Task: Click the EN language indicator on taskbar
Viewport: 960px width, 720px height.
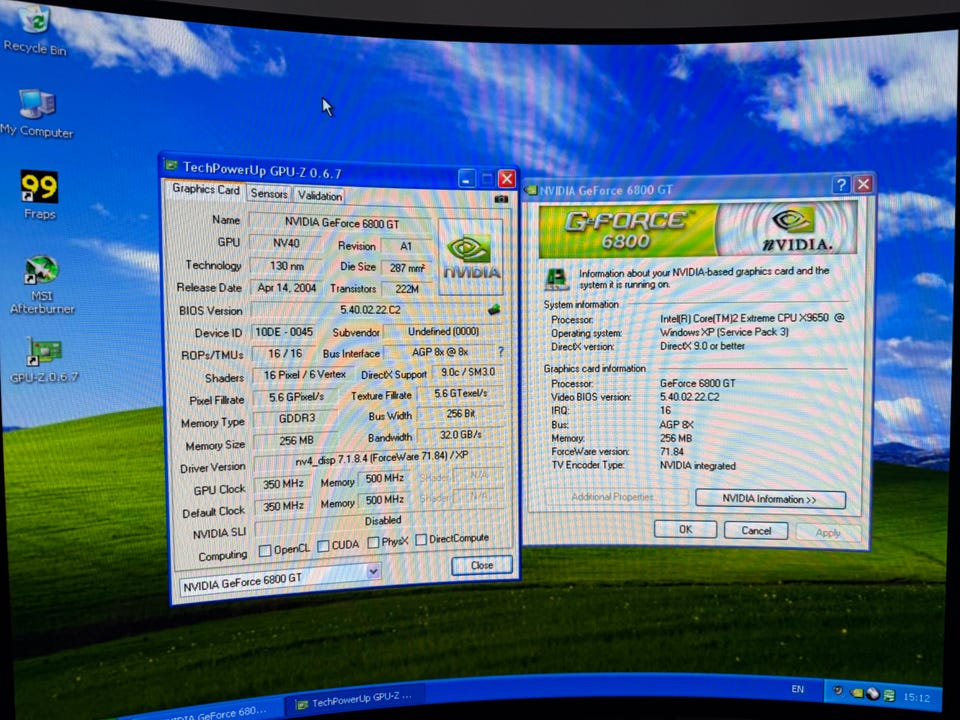Action: click(x=797, y=689)
